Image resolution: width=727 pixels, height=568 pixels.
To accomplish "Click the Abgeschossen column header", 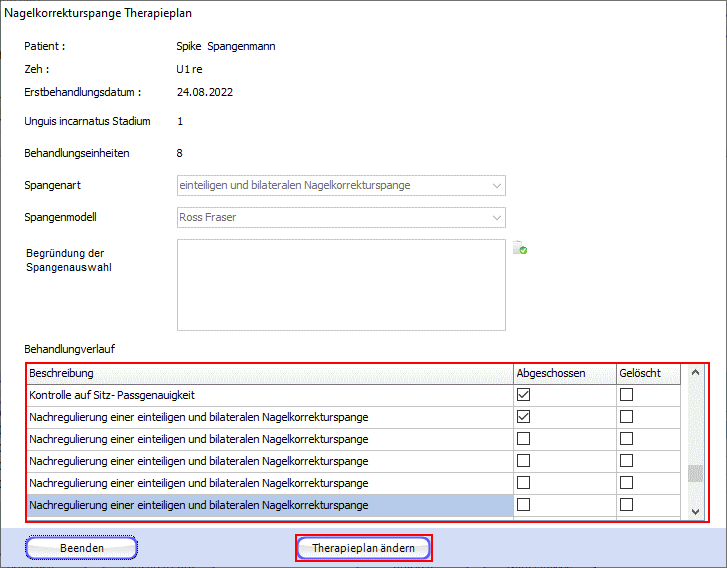I will 562,373.
